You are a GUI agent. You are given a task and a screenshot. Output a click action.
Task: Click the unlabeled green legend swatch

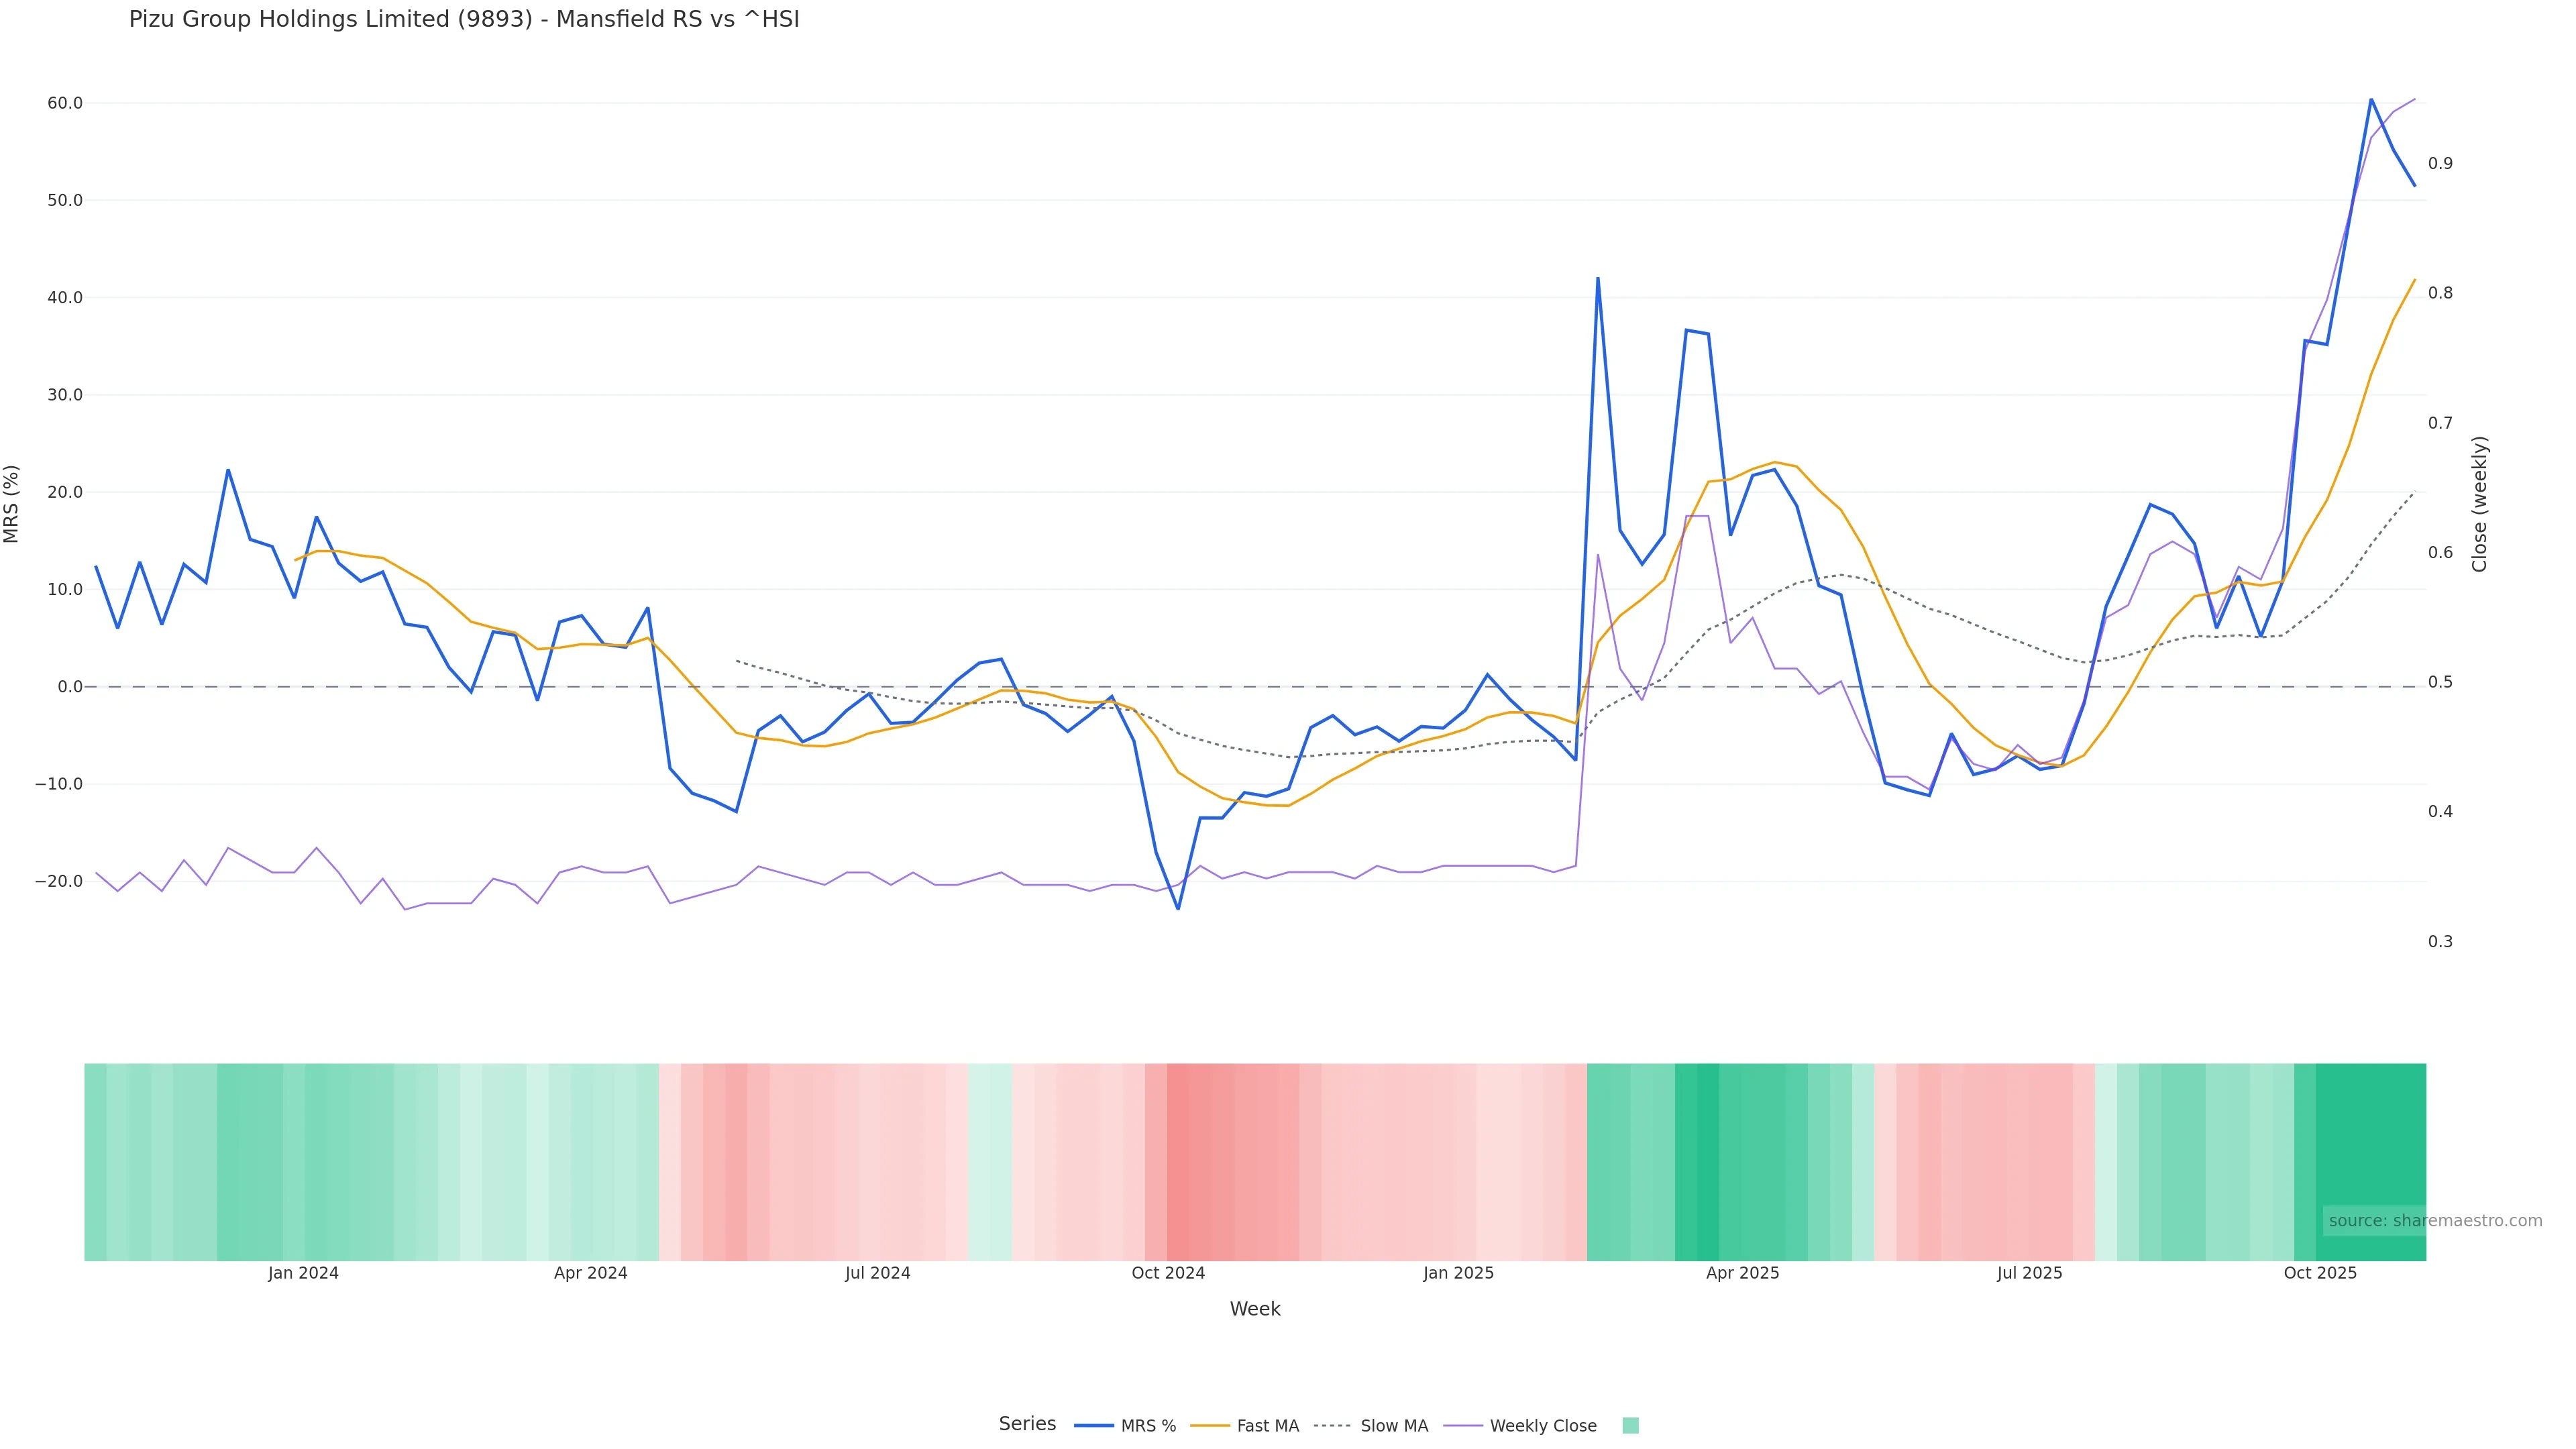[1630, 1426]
